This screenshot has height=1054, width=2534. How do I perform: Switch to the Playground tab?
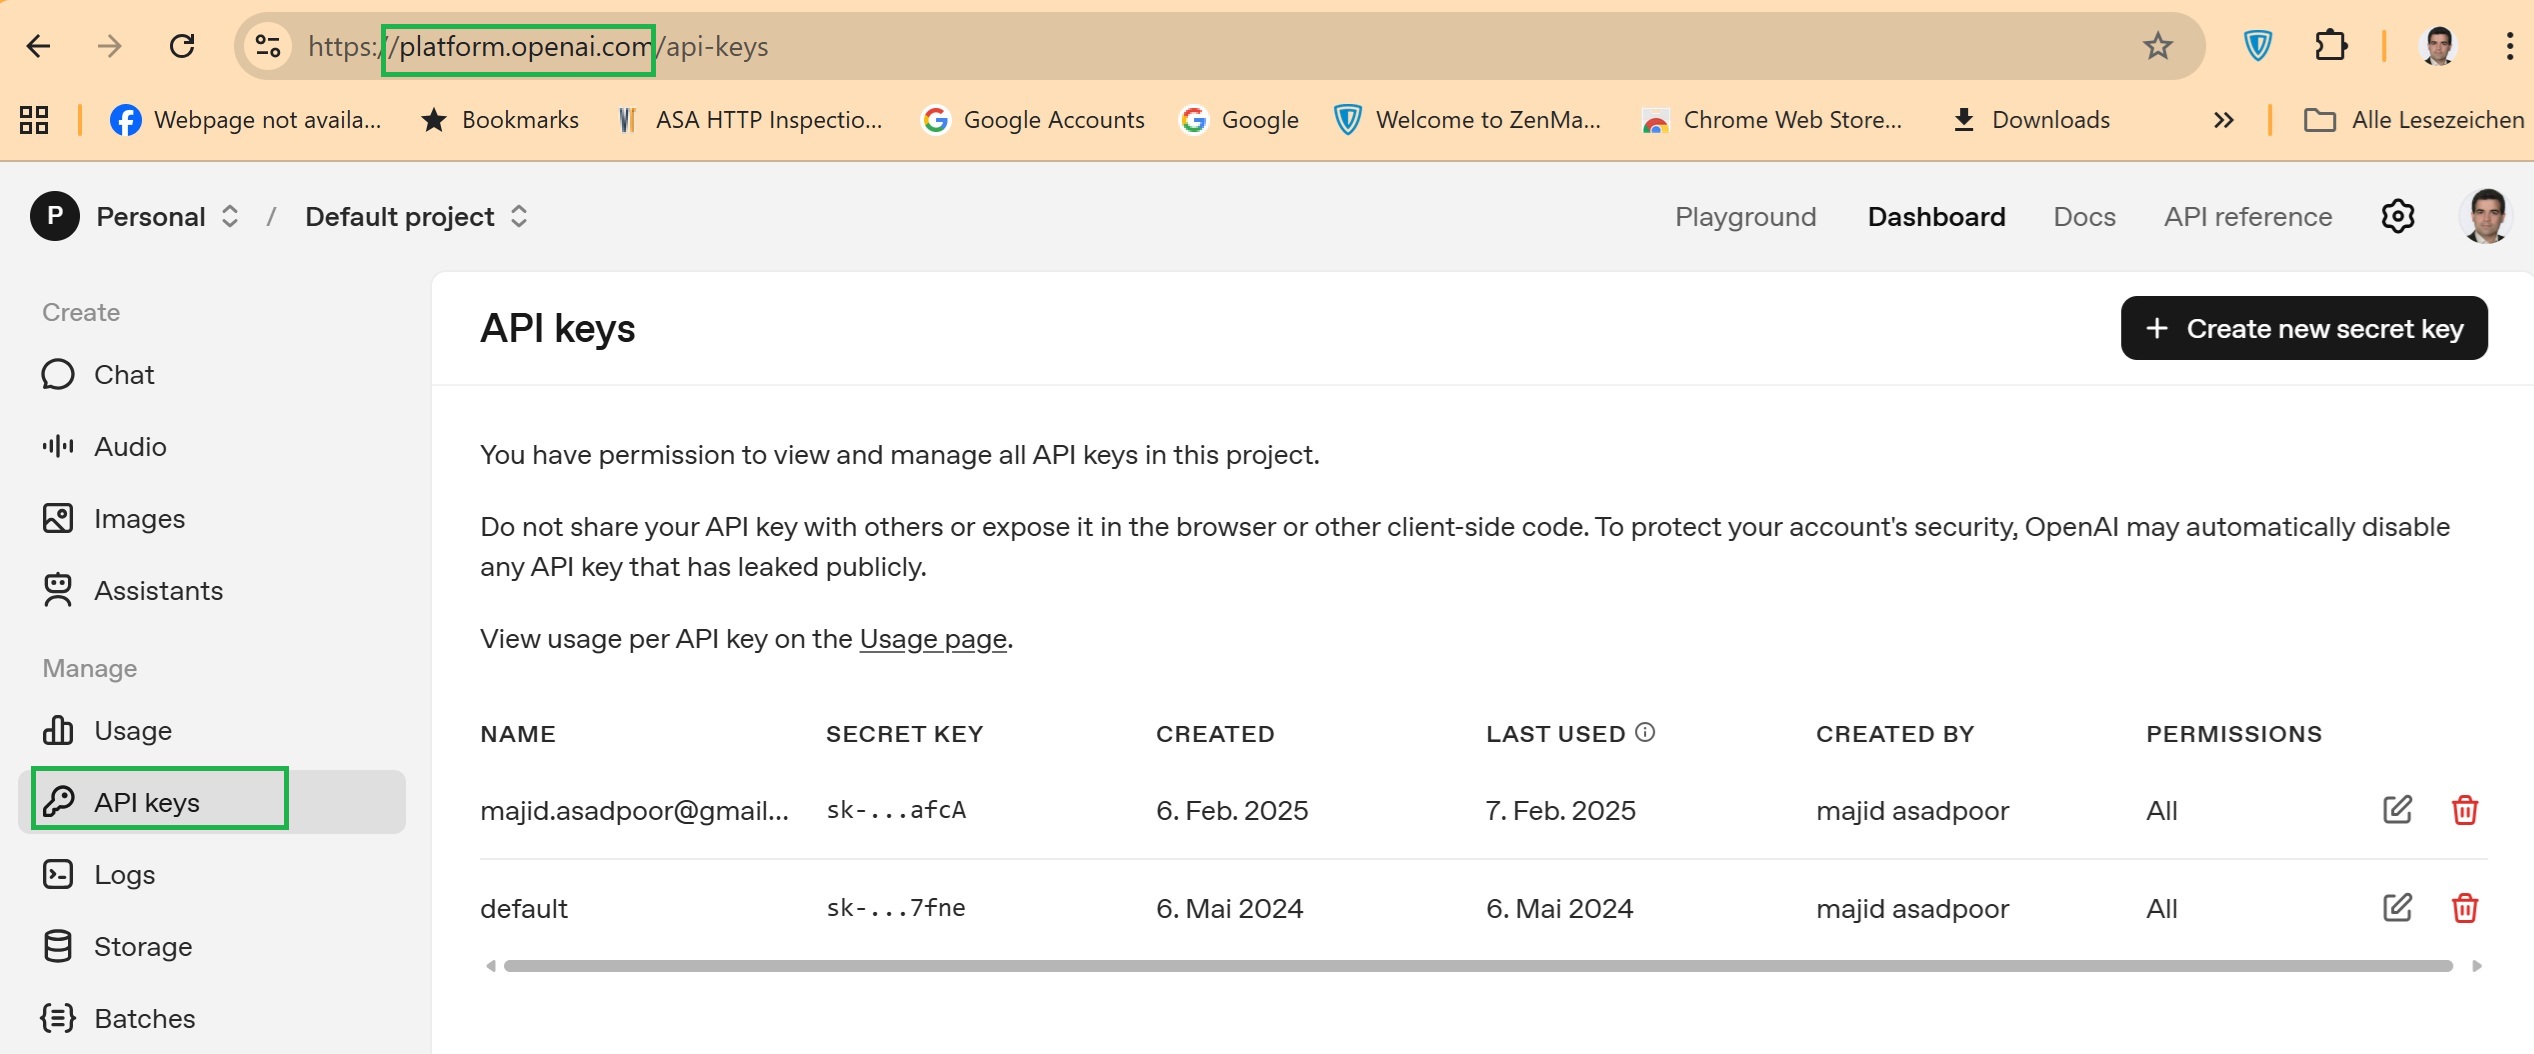[1745, 217]
